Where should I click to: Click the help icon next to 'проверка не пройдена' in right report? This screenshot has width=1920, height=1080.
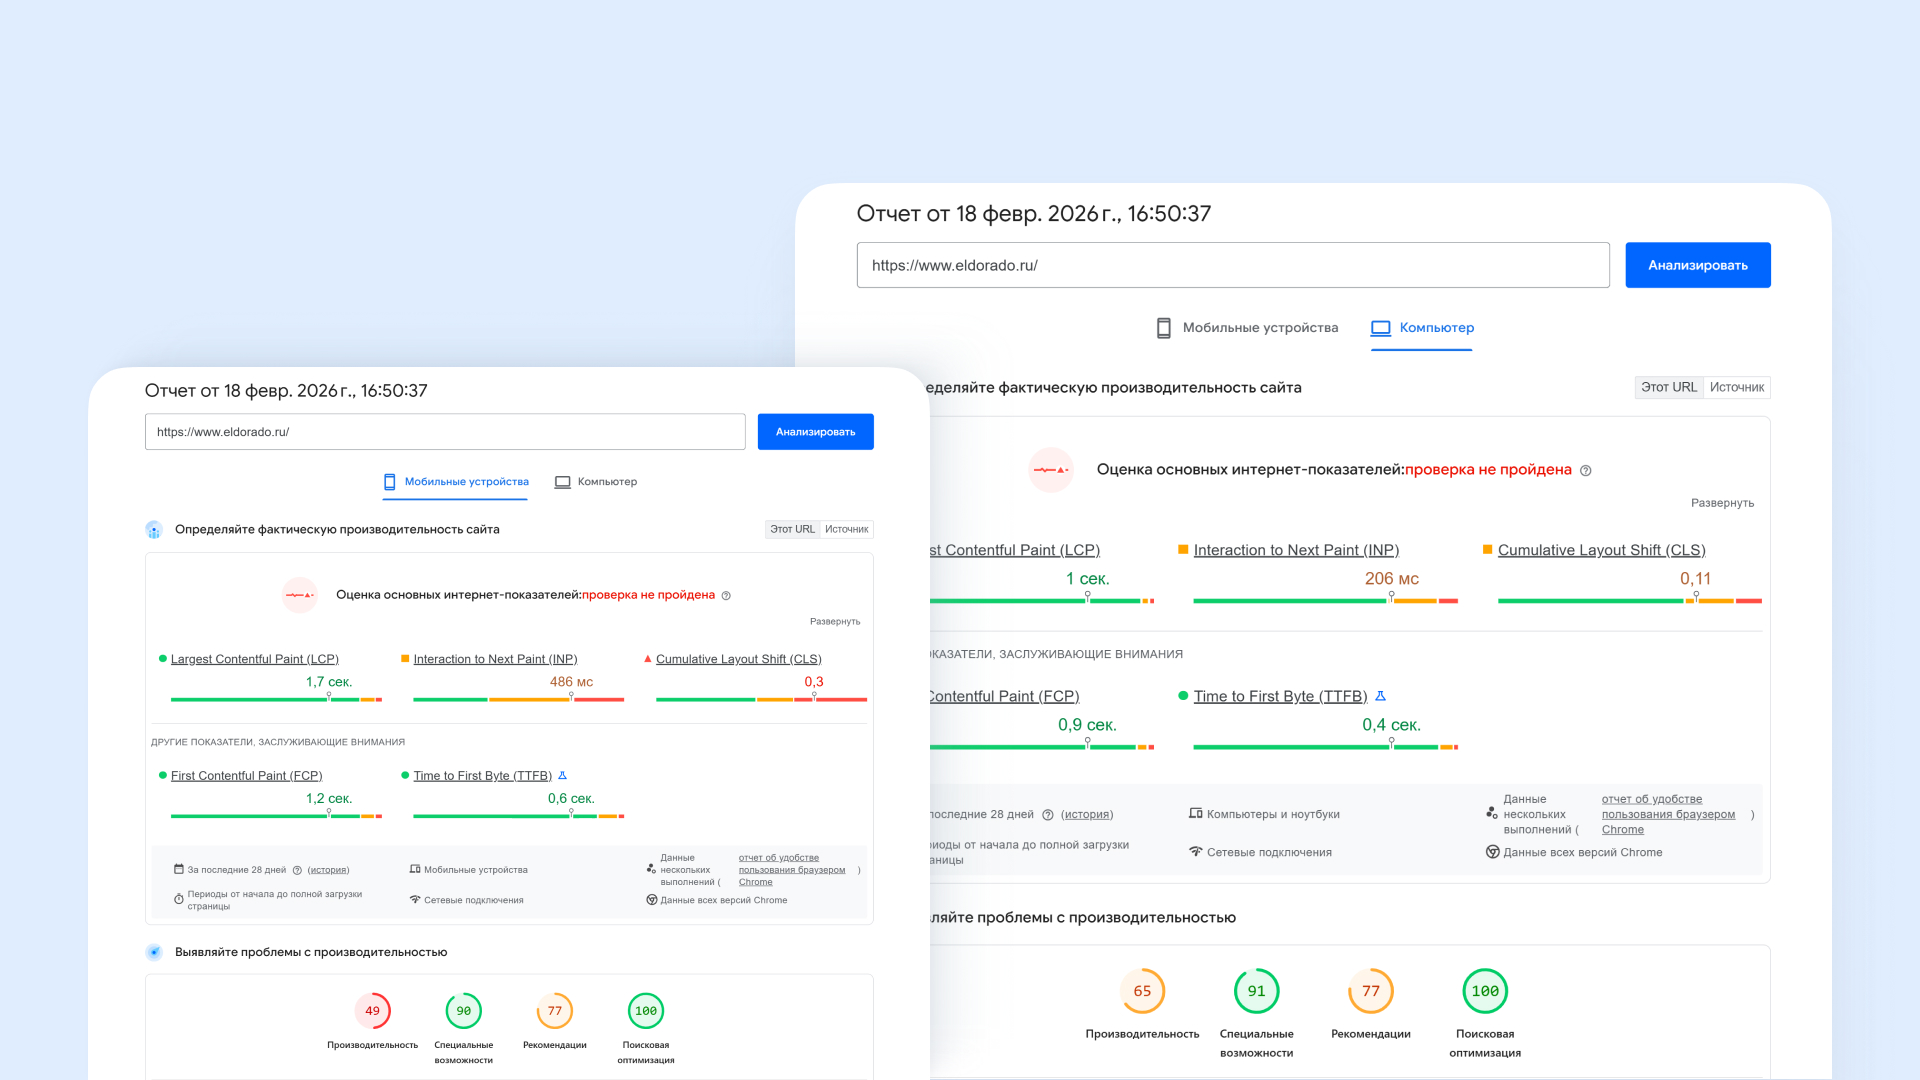click(x=1586, y=471)
